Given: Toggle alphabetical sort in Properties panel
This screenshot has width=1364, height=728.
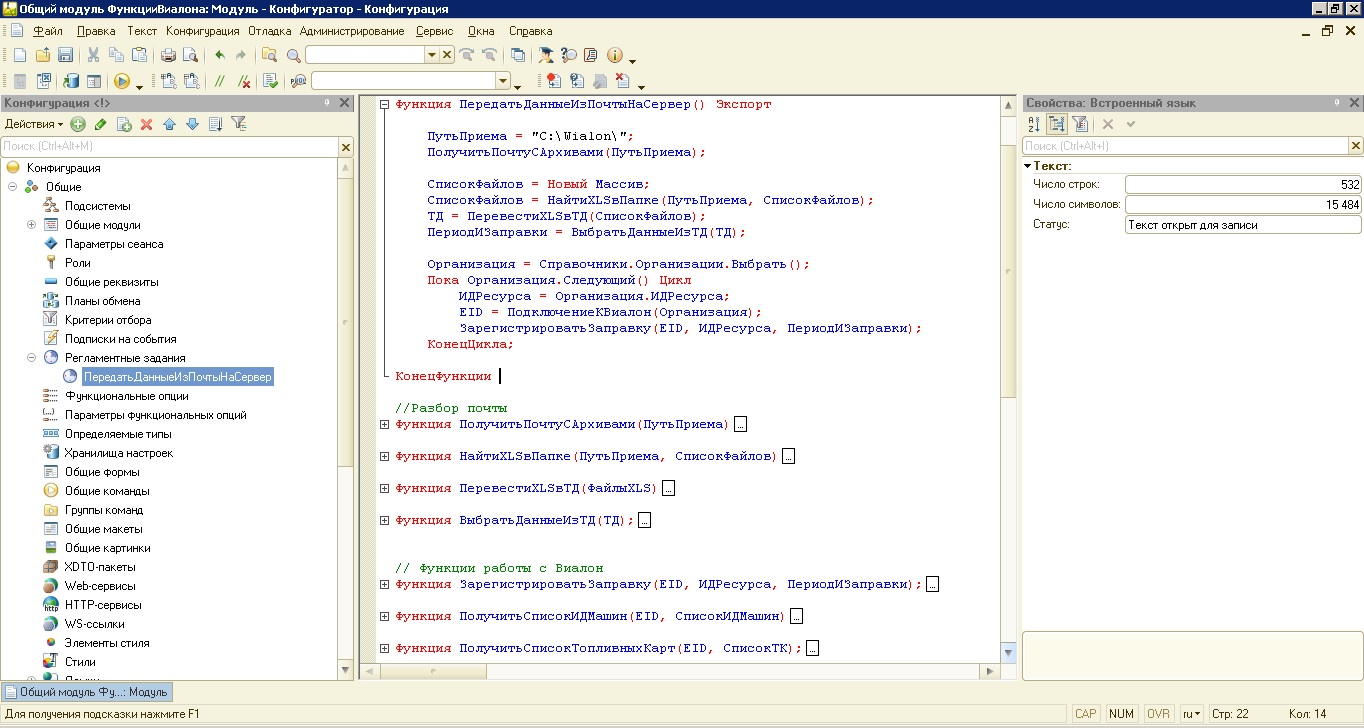Looking at the screenshot, I should click(x=1035, y=124).
